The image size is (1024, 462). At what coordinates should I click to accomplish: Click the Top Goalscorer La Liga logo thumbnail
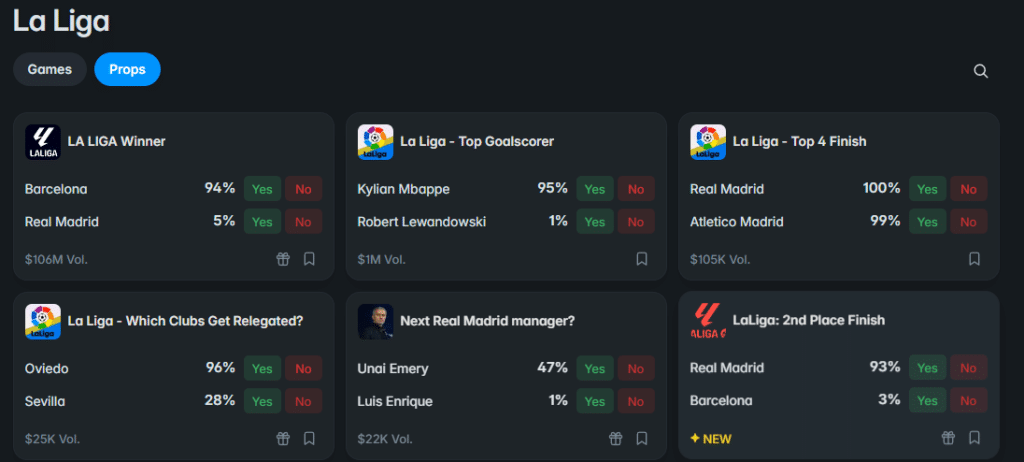pos(375,142)
